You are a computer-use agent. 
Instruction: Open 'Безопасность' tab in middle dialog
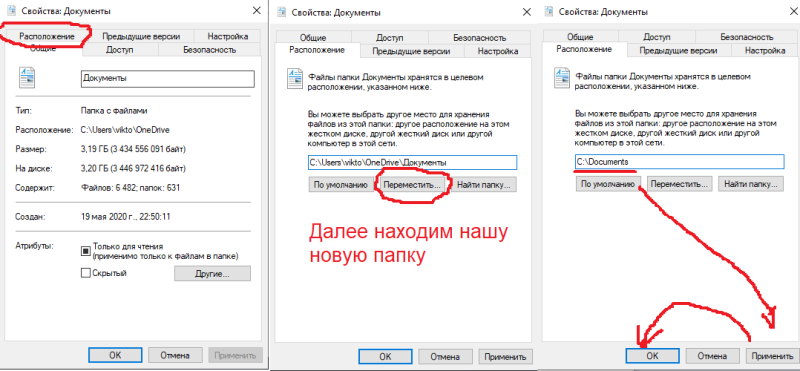tap(480, 38)
